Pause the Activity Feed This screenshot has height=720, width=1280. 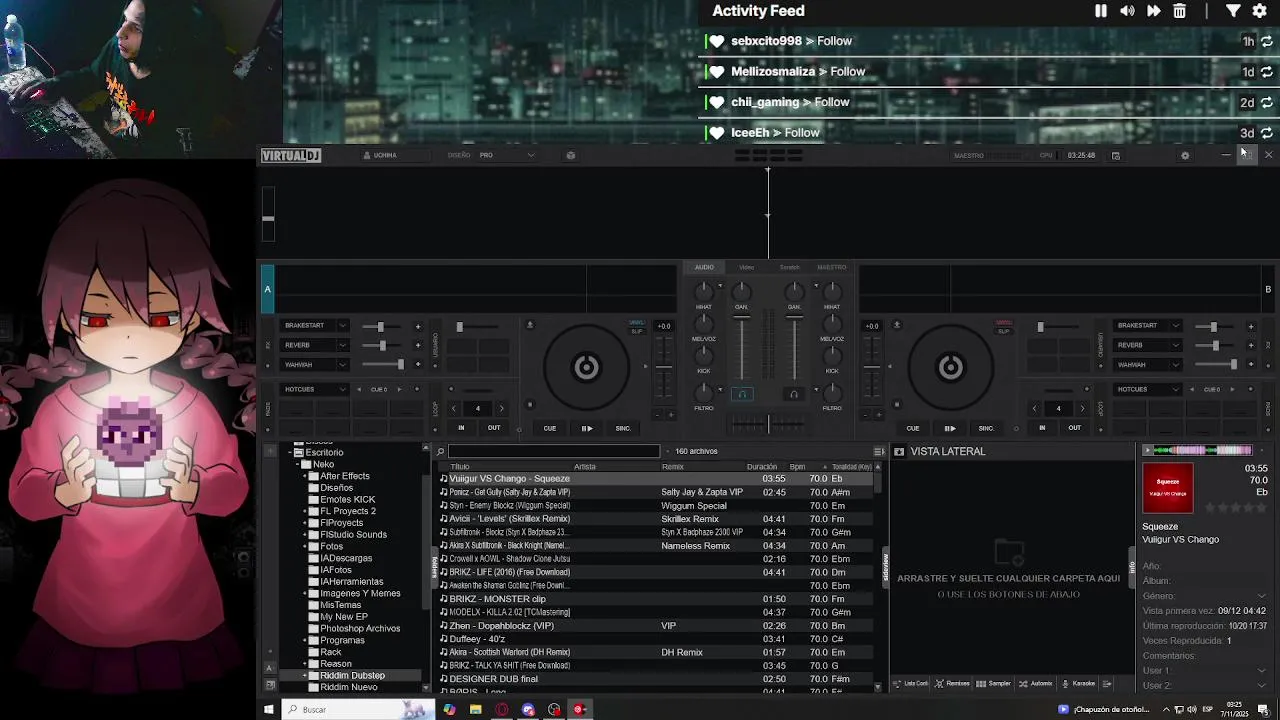(1101, 11)
